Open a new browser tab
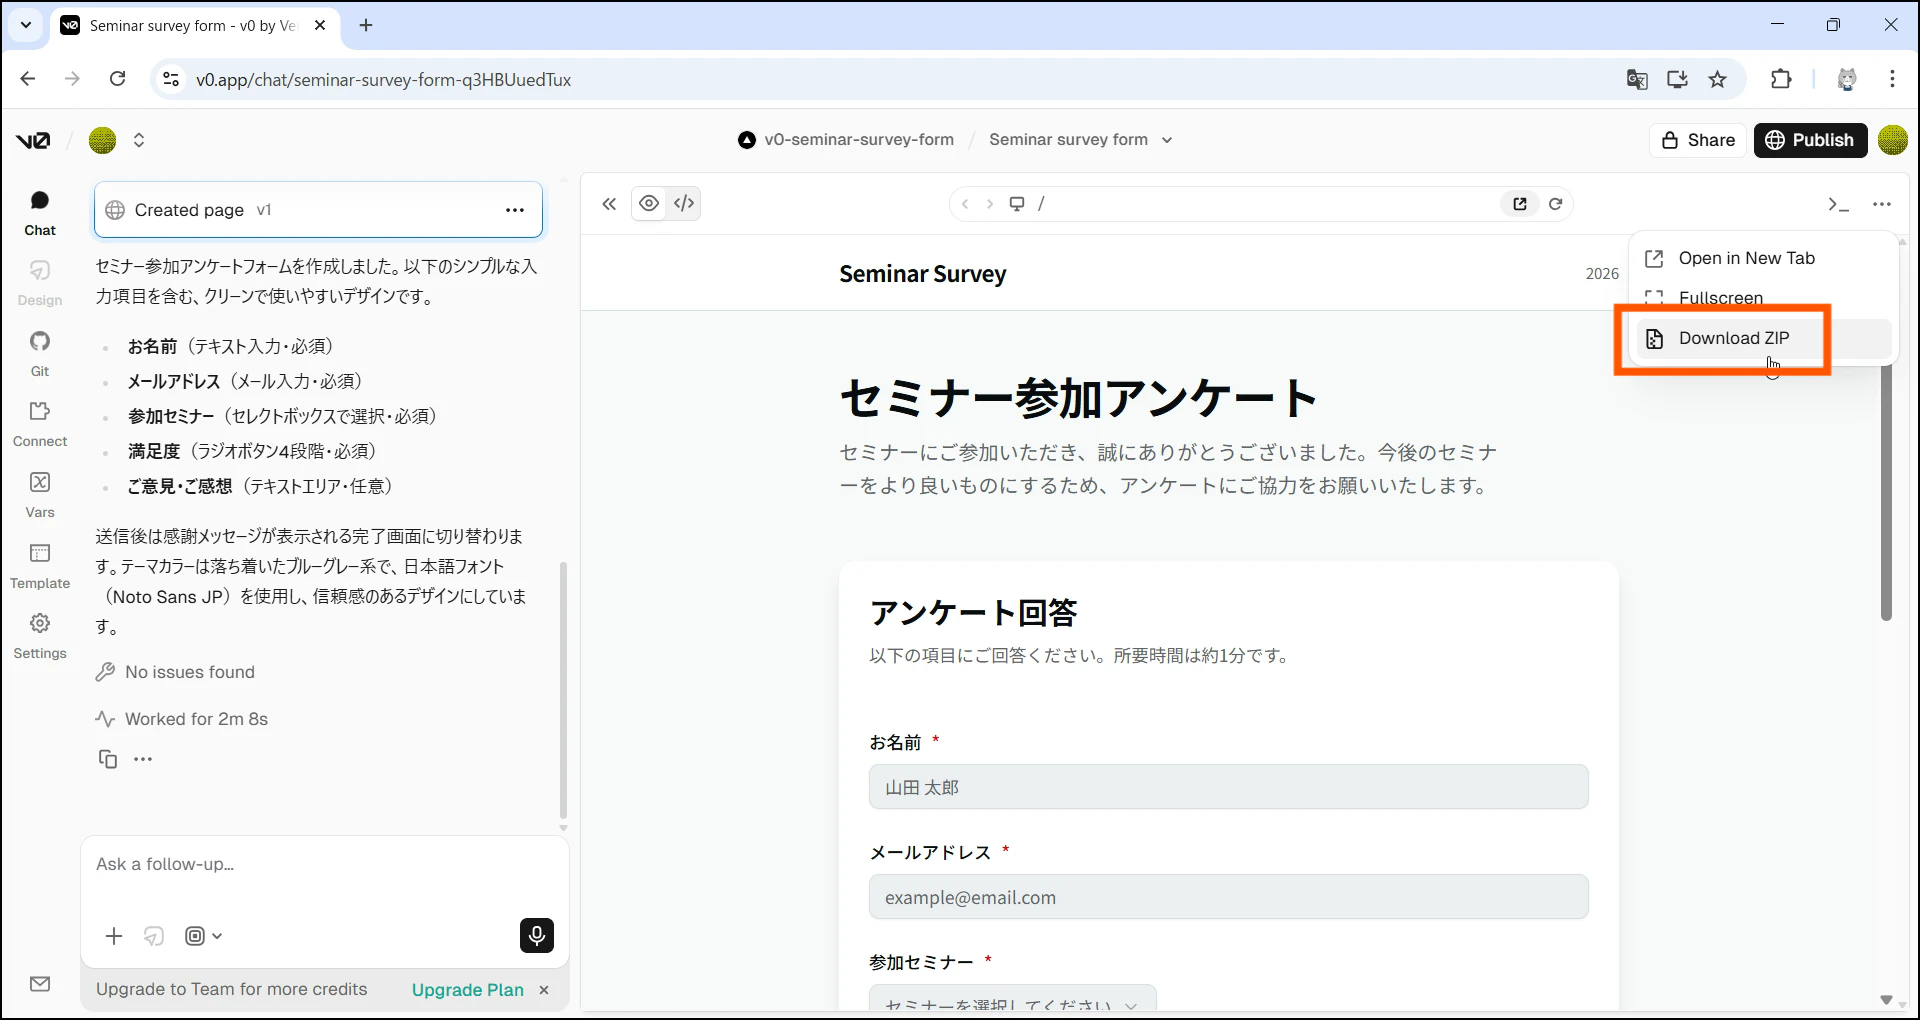1920x1020 pixels. pos(366,25)
